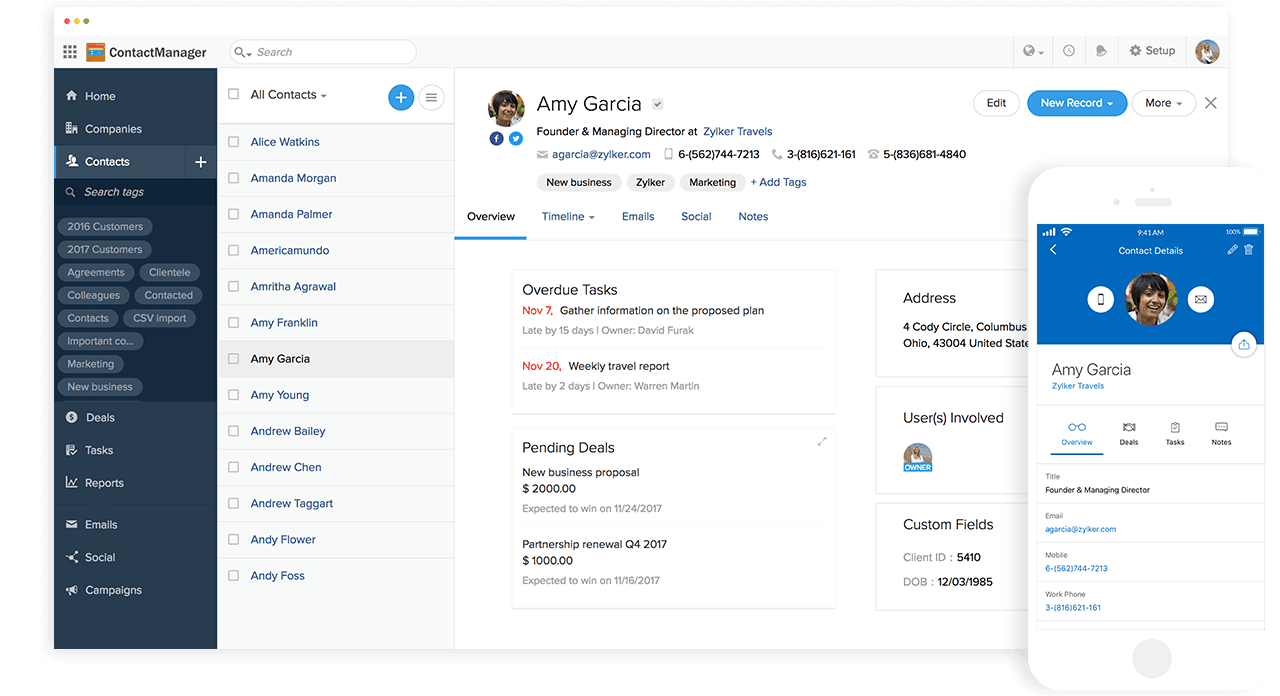Open the Deals tab on mobile
Image resolution: width=1280 pixels, height=696 pixels.
click(x=1129, y=433)
